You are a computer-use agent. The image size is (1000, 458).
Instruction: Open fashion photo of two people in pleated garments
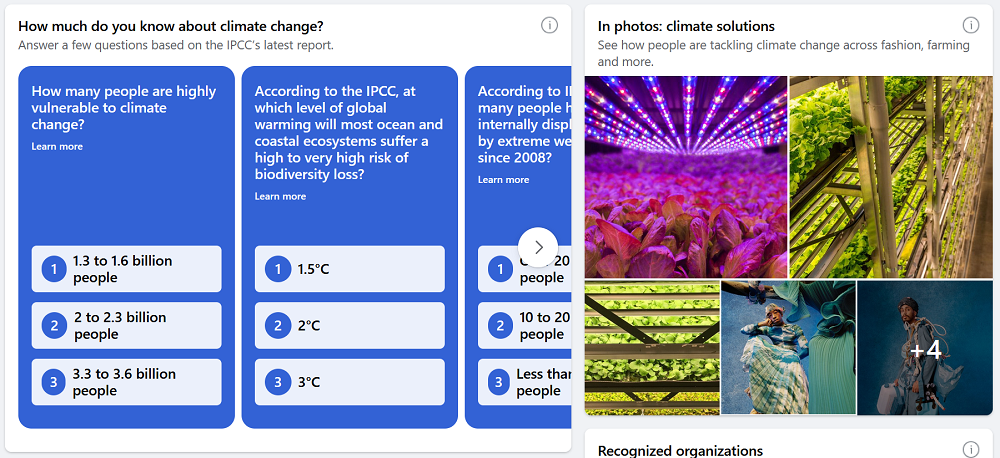click(x=788, y=347)
